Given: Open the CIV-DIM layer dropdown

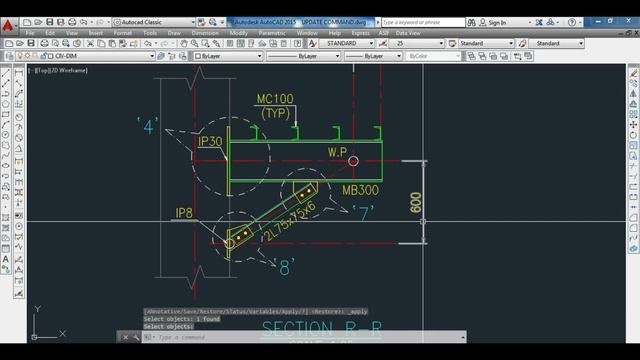Looking at the screenshot, I should [x=152, y=56].
